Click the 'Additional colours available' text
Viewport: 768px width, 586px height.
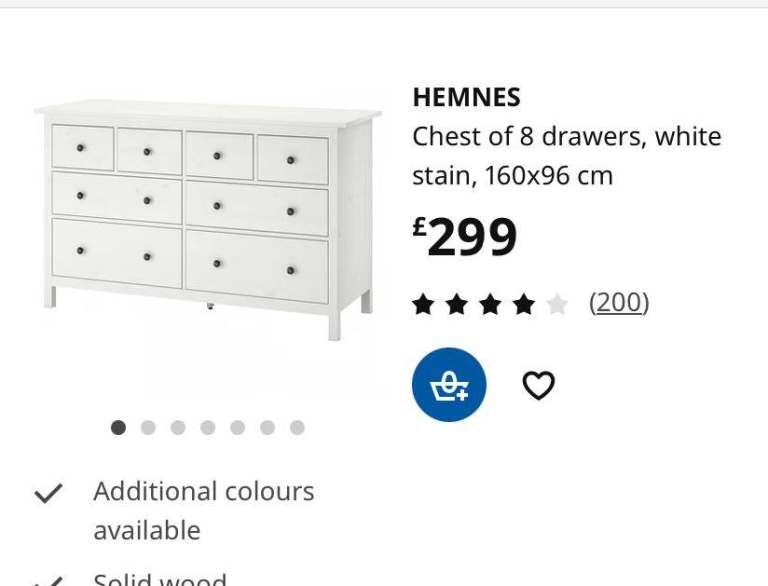(203, 510)
